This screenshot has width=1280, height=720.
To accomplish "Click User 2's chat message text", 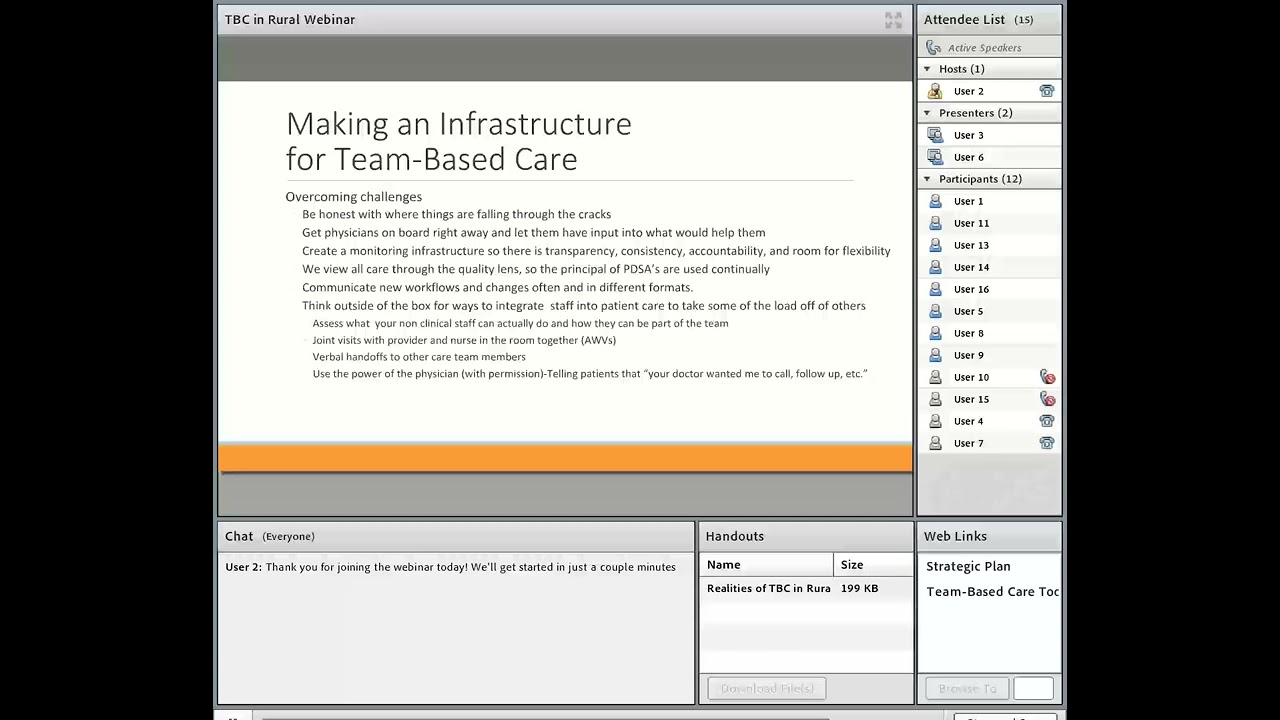I will [x=470, y=567].
